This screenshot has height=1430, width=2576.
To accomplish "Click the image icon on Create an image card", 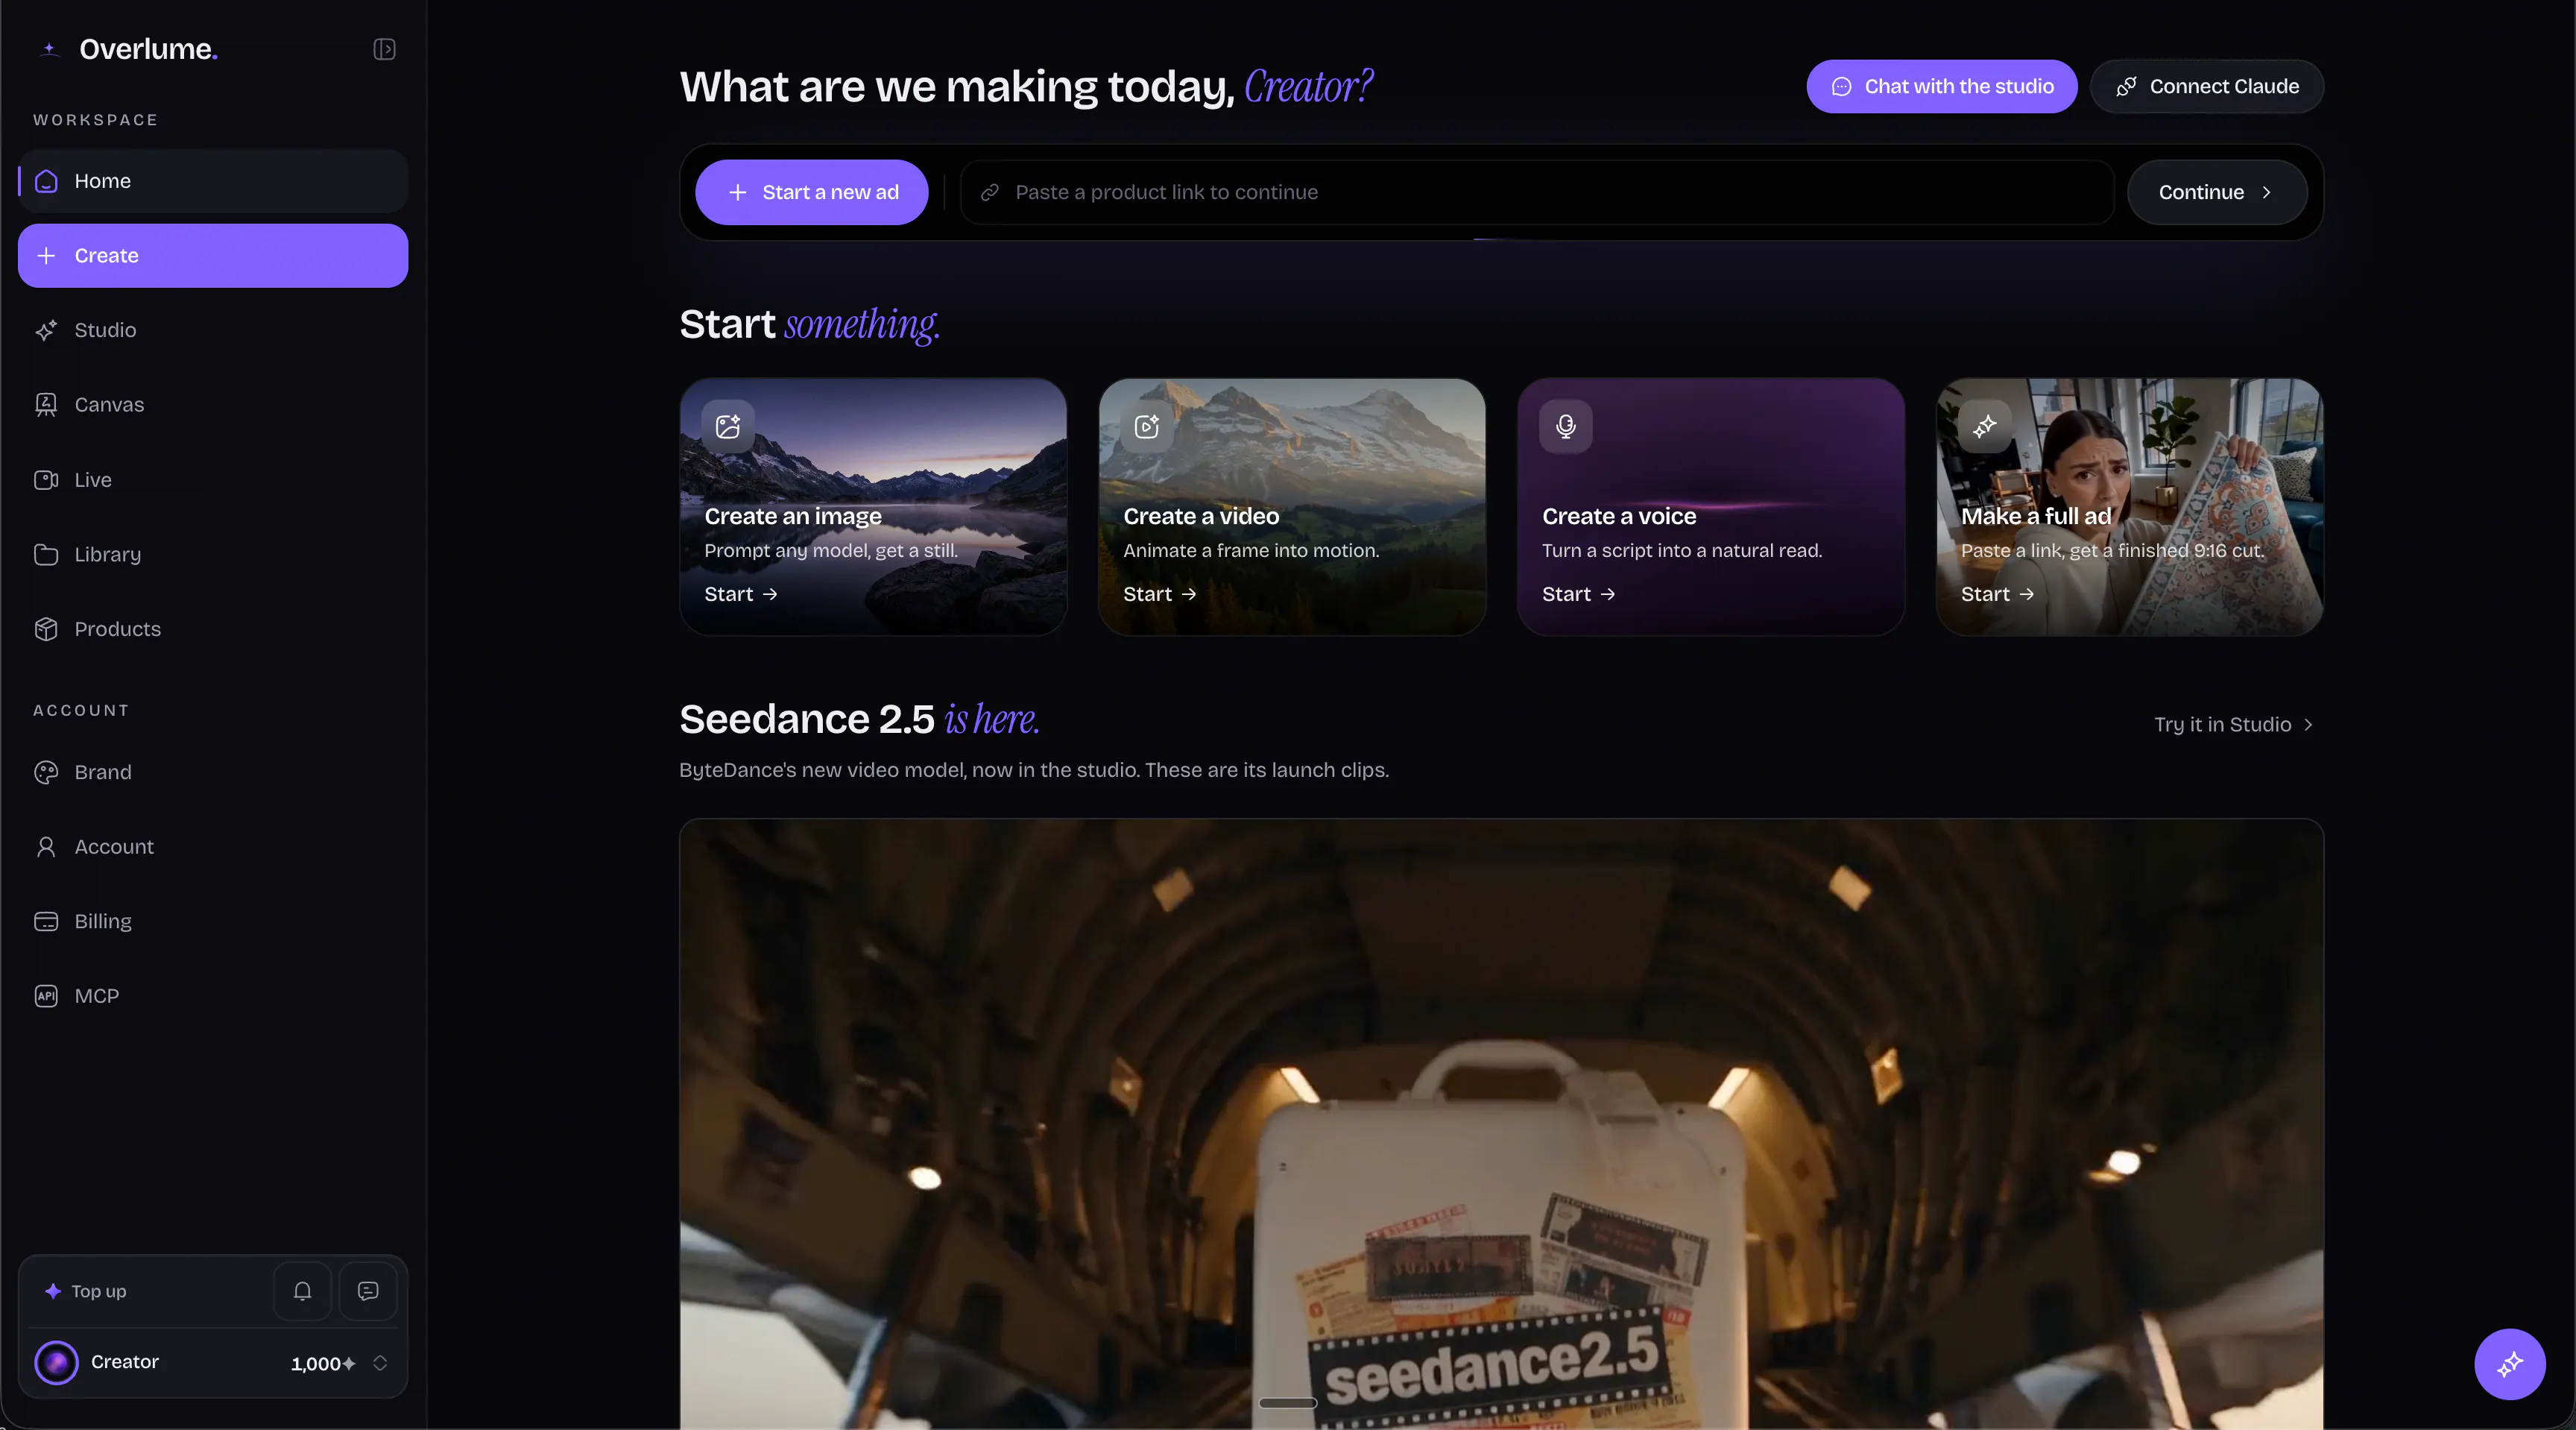I will 728,427.
